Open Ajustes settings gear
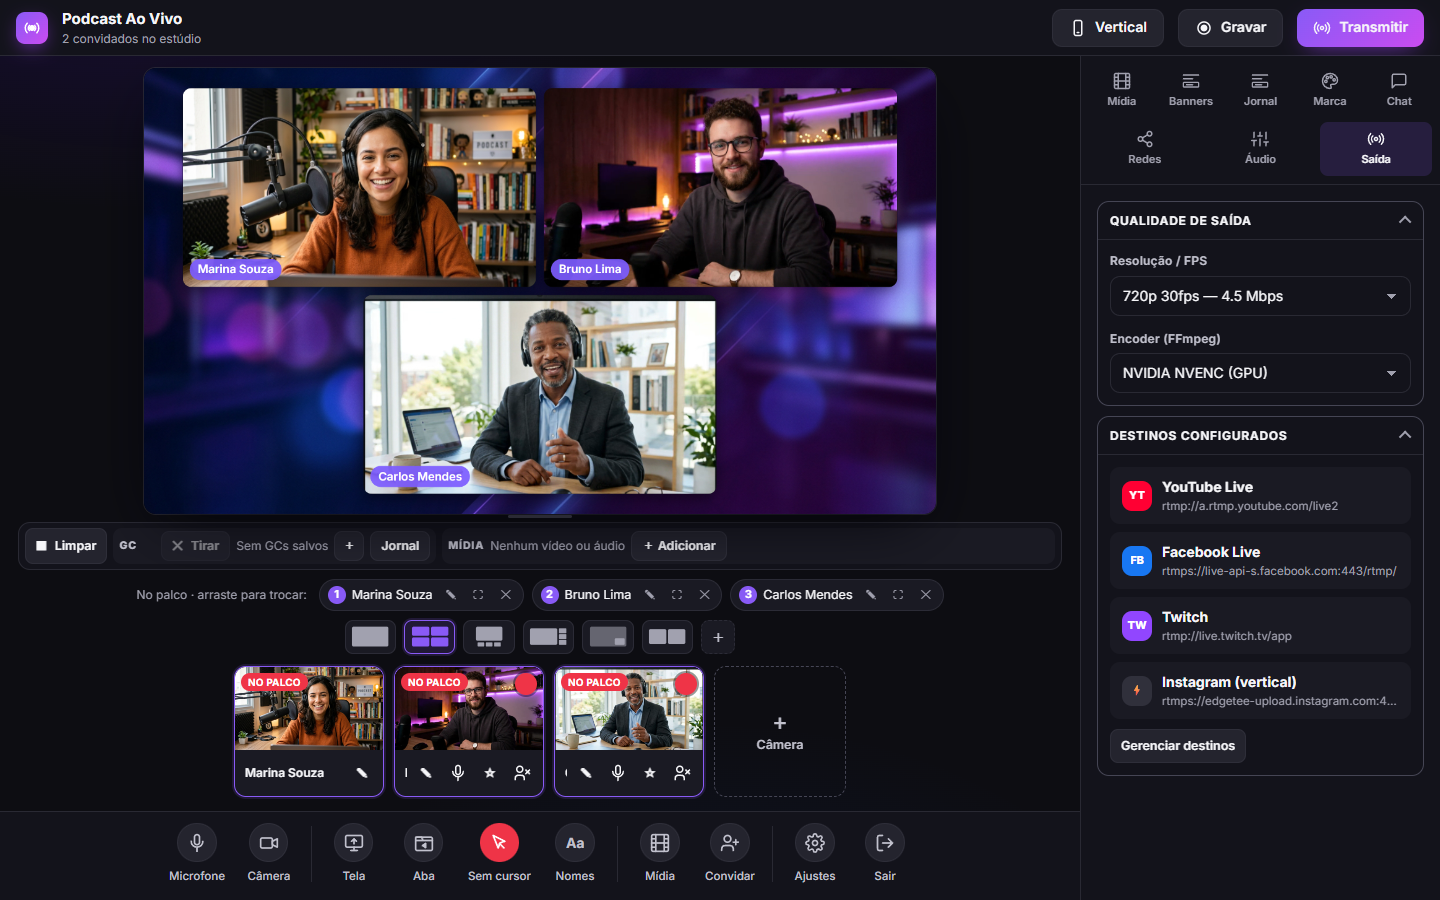This screenshot has height=900, width=1440. [x=815, y=843]
